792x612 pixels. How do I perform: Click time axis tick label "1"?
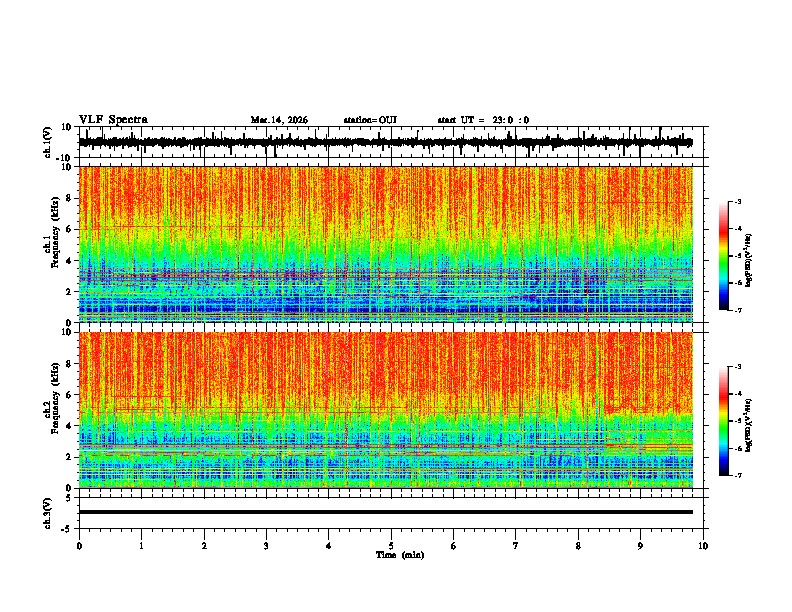[x=141, y=546]
